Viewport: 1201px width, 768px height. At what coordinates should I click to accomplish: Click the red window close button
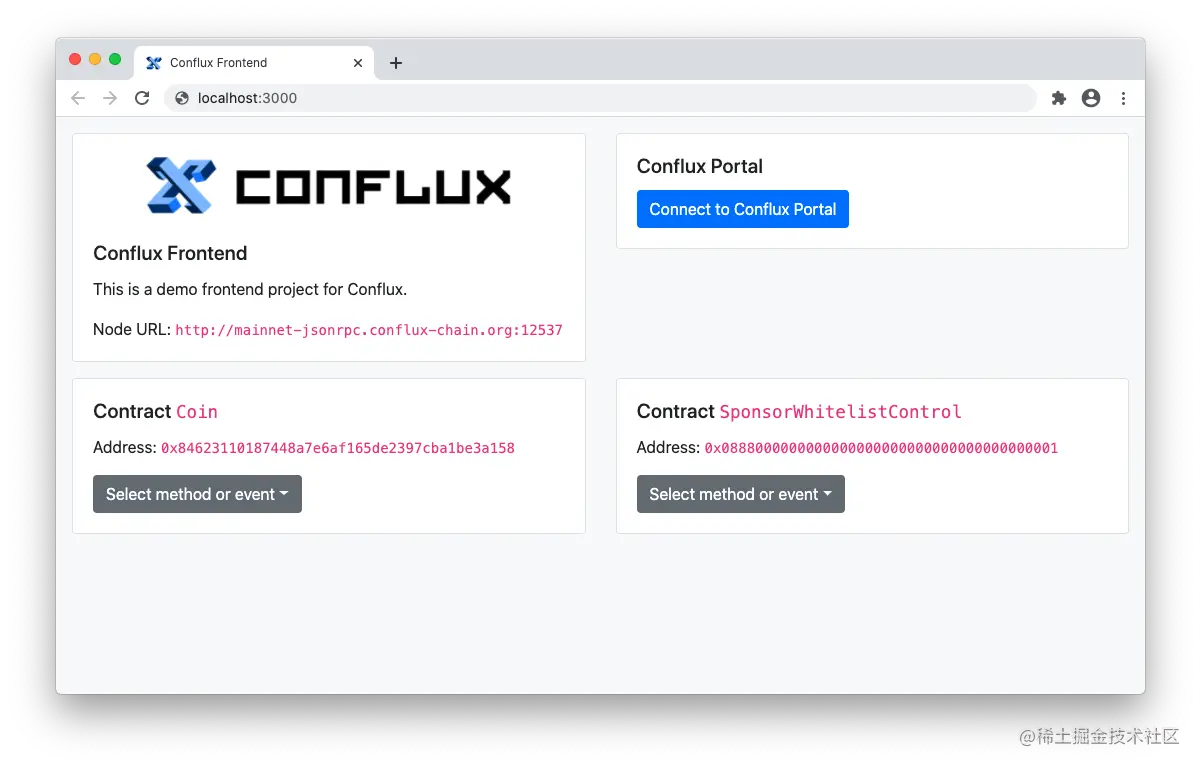75,59
